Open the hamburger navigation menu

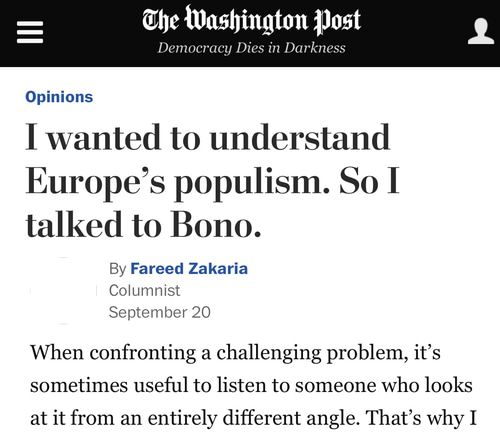[30, 32]
